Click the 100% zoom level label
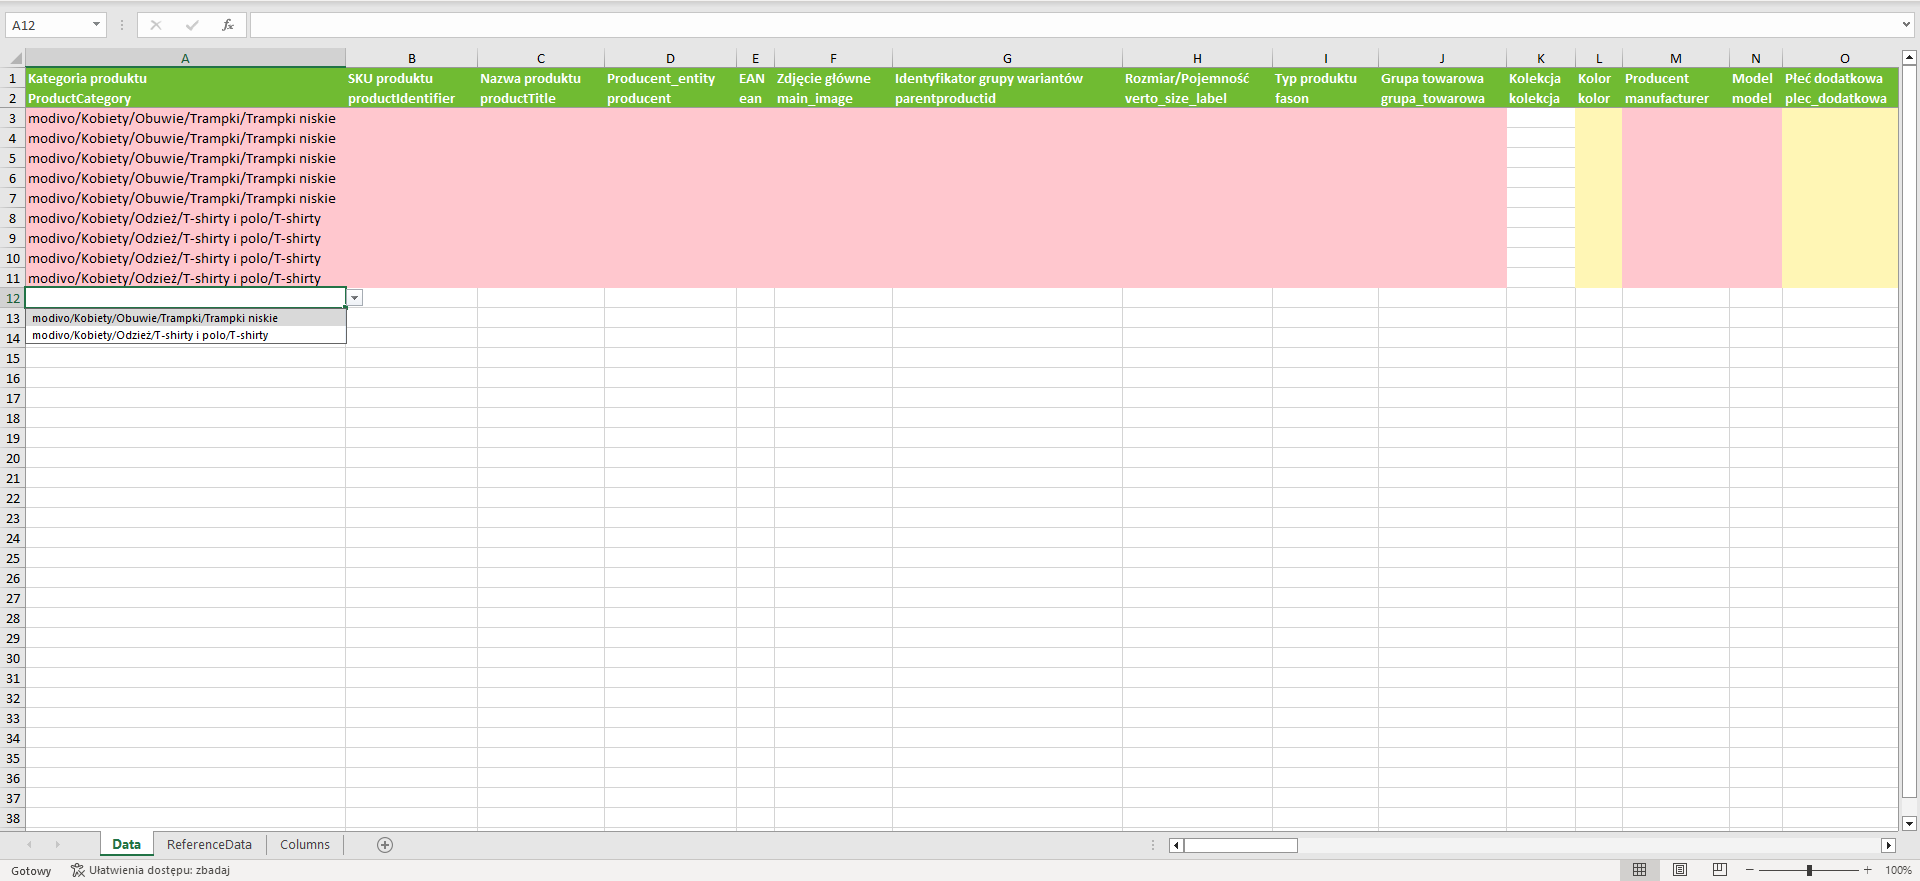 pos(1898,870)
